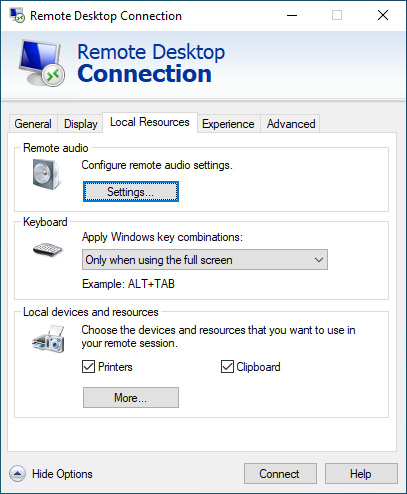Open the Experience tab

tap(228, 124)
